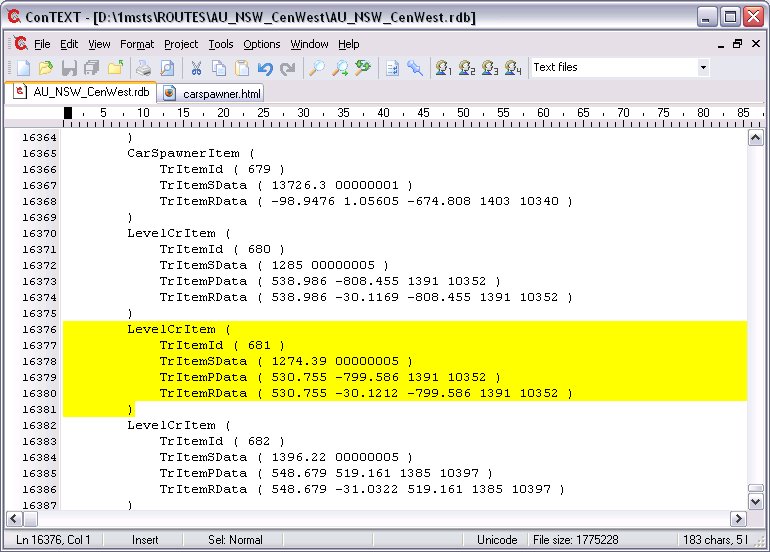This screenshot has width=770, height=552.
Task: Close the file using the folder-arrow icon
Action: (115, 68)
